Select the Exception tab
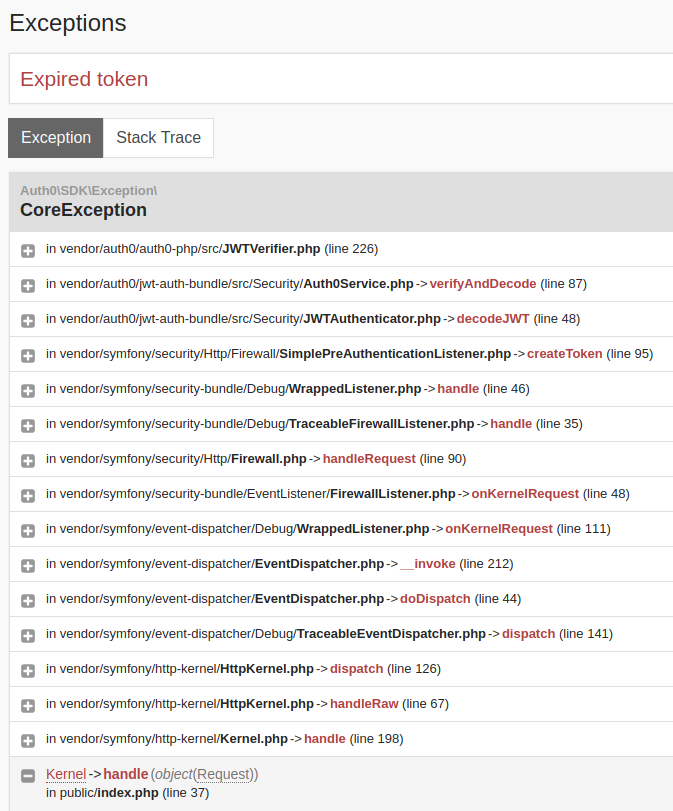 click(x=56, y=138)
